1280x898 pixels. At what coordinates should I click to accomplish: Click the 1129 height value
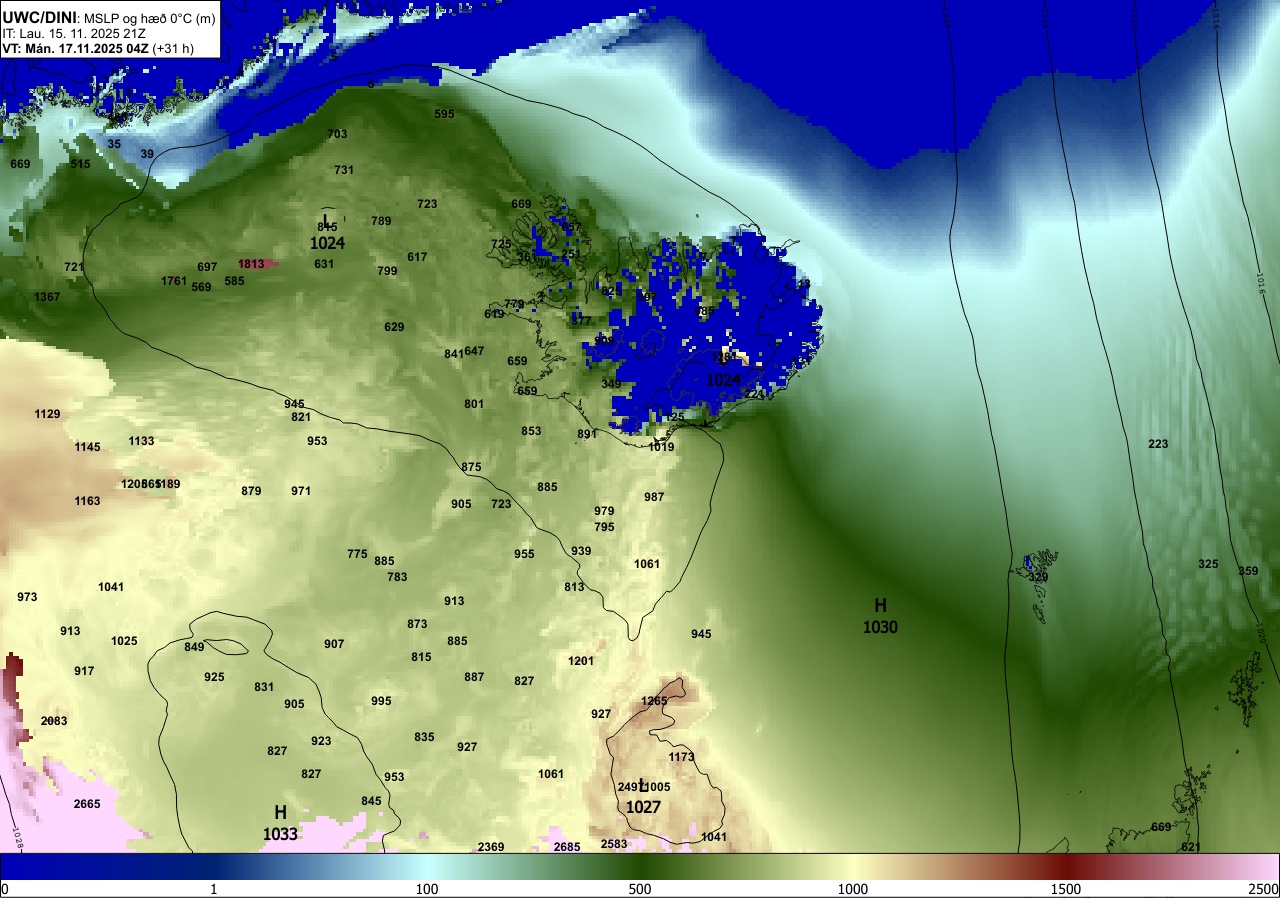[47, 414]
